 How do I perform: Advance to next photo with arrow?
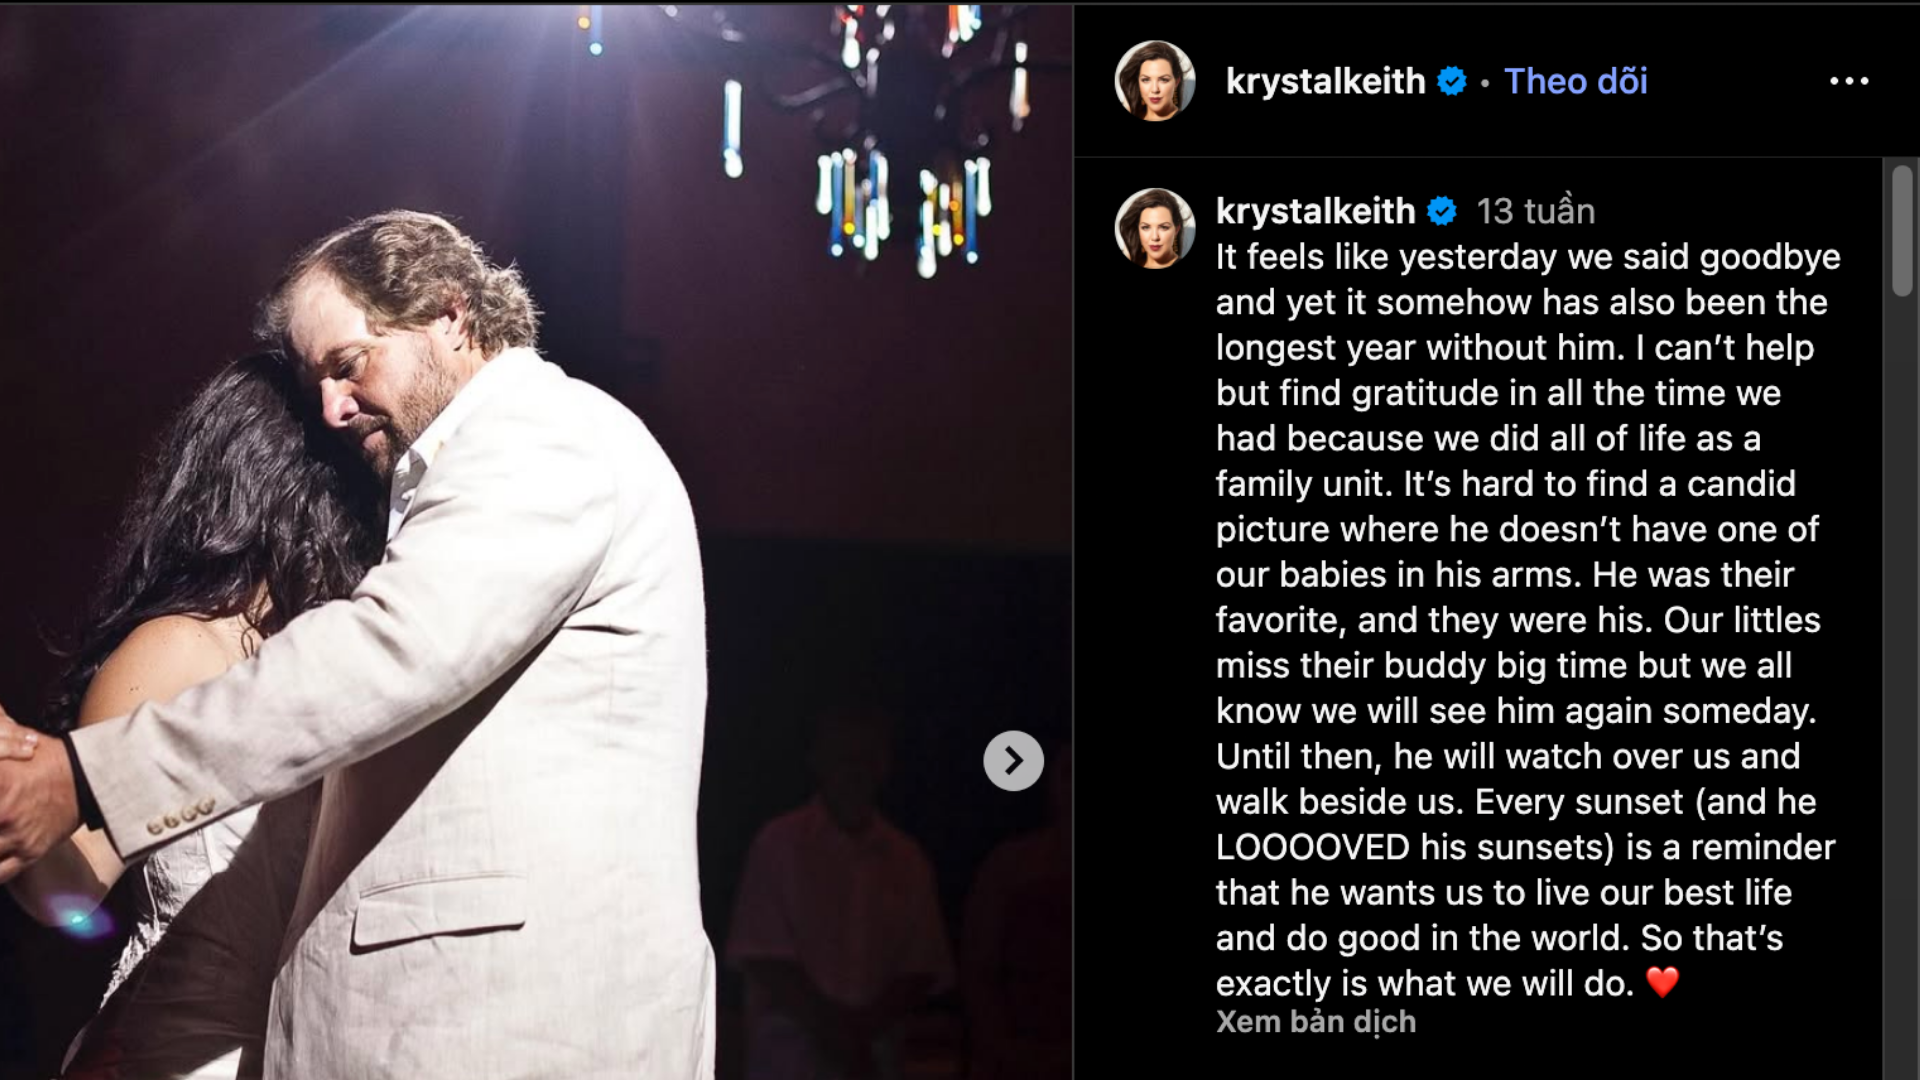(1013, 761)
